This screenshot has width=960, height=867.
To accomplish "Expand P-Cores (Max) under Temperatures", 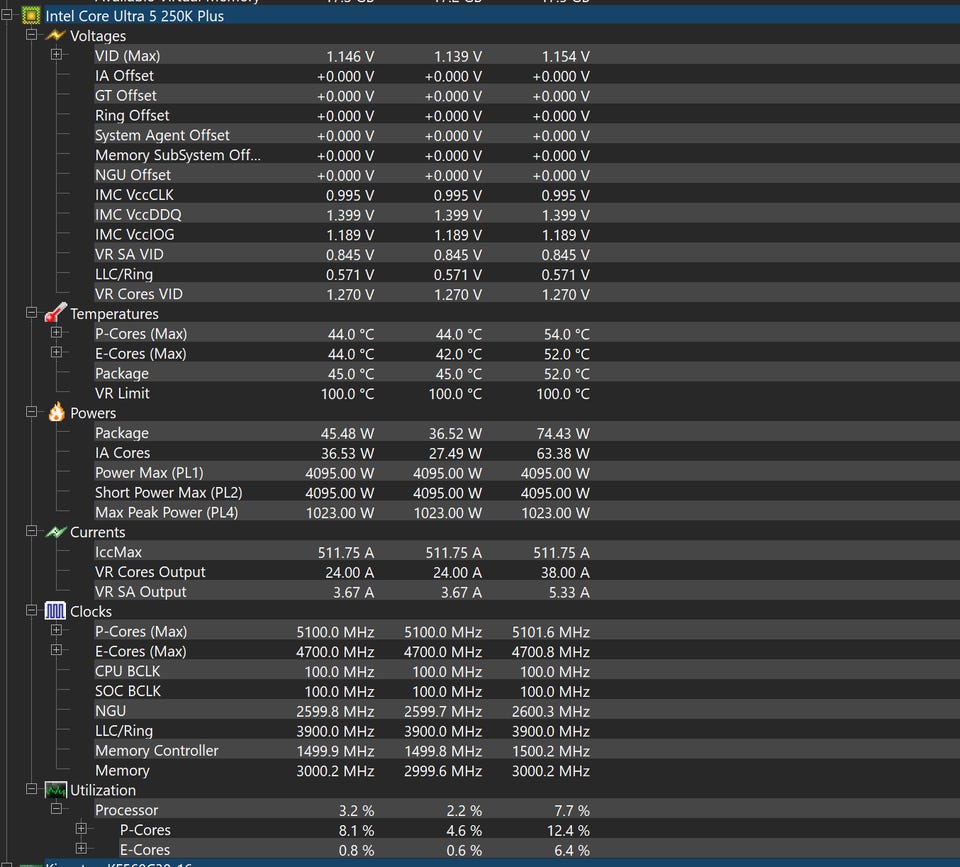I will pyautogui.click(x=56, y=332).
